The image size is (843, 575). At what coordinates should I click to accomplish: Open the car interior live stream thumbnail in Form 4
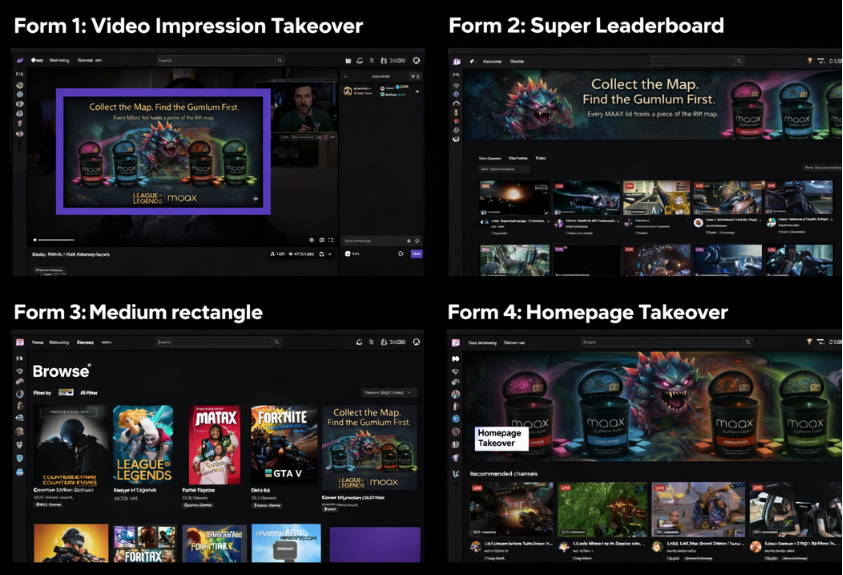pos(796,509)
